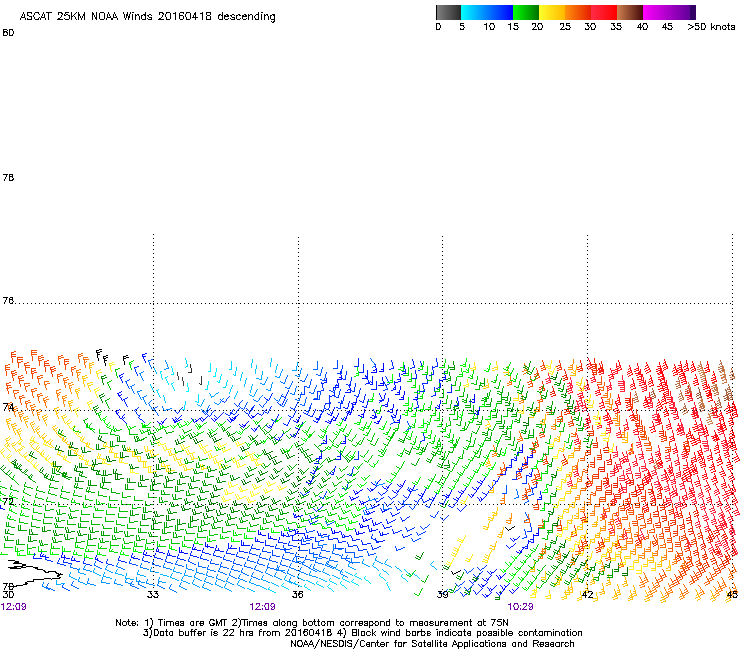Click the title 'ASCAT 25KM NOAA Winds 20160418 descending'
The height and width of the screenshot is (650, 740).
point(147,17)
